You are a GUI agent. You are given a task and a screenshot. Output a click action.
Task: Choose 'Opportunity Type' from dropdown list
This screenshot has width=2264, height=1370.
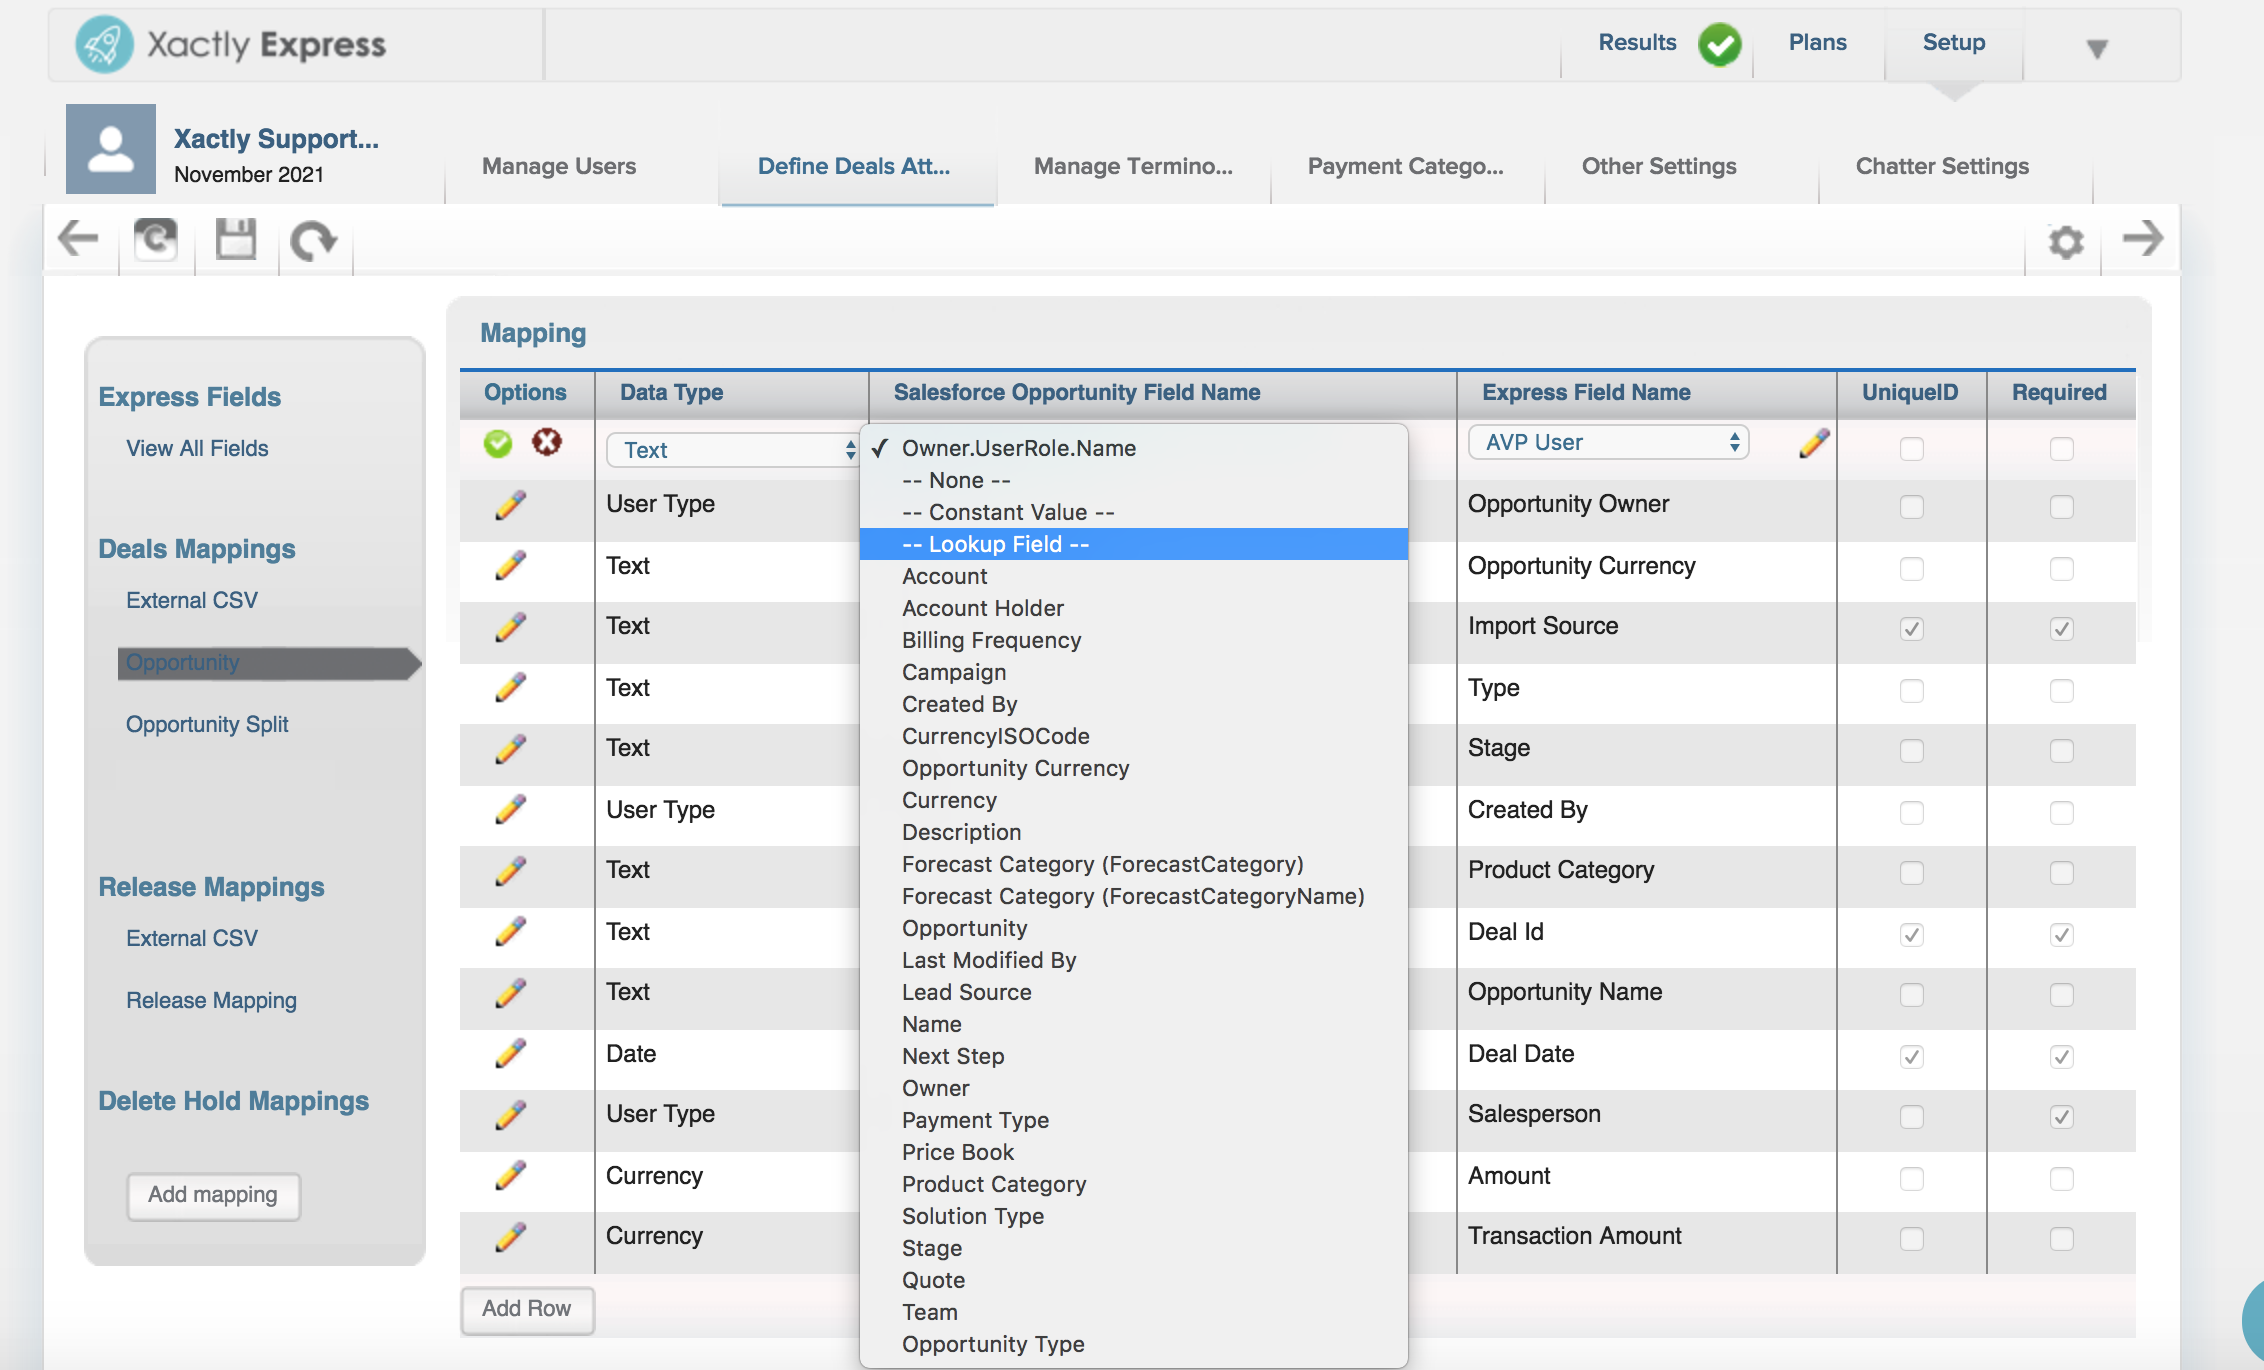pyautogui.click(x=1134, y=1344)
